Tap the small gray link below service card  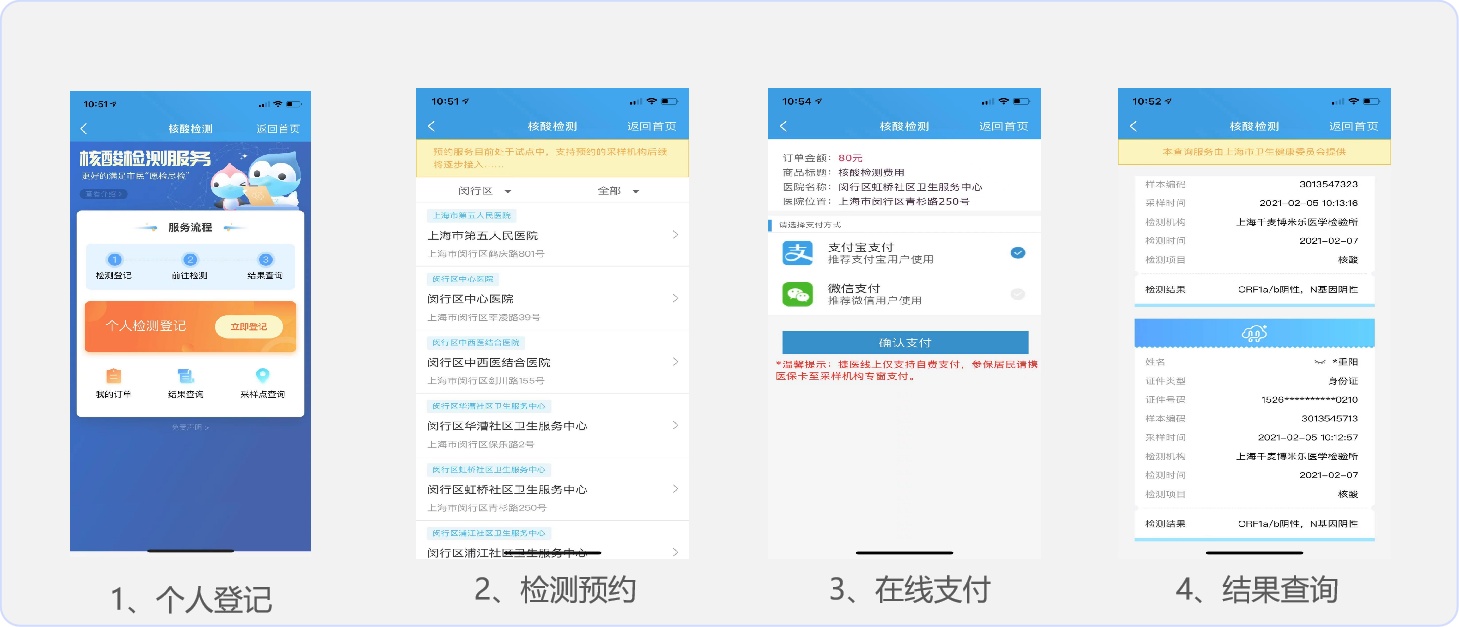[x=190, y=427]
